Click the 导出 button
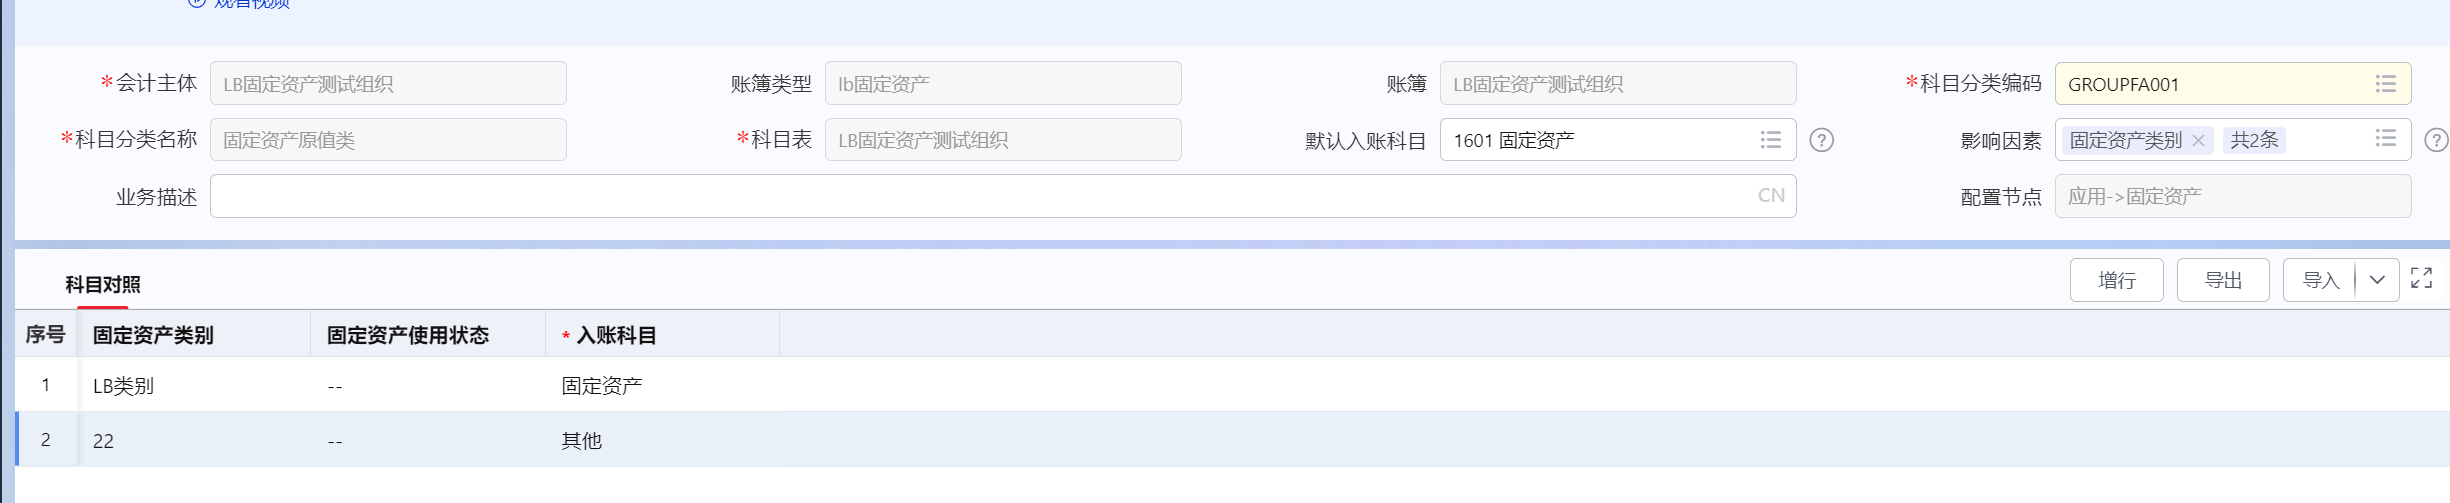The width and height of the screenshot is (2450, 503). (2223, 280)
